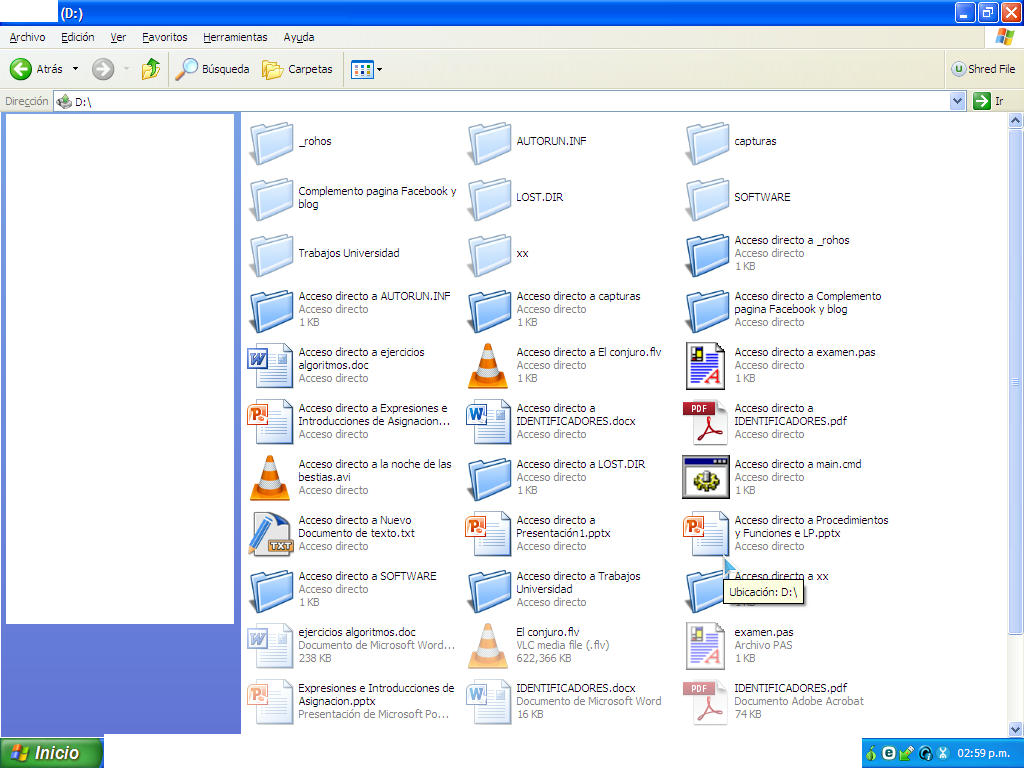Click the green Atrás back arrow
The height and width of the screenshot is (768, 1024).
21,69
